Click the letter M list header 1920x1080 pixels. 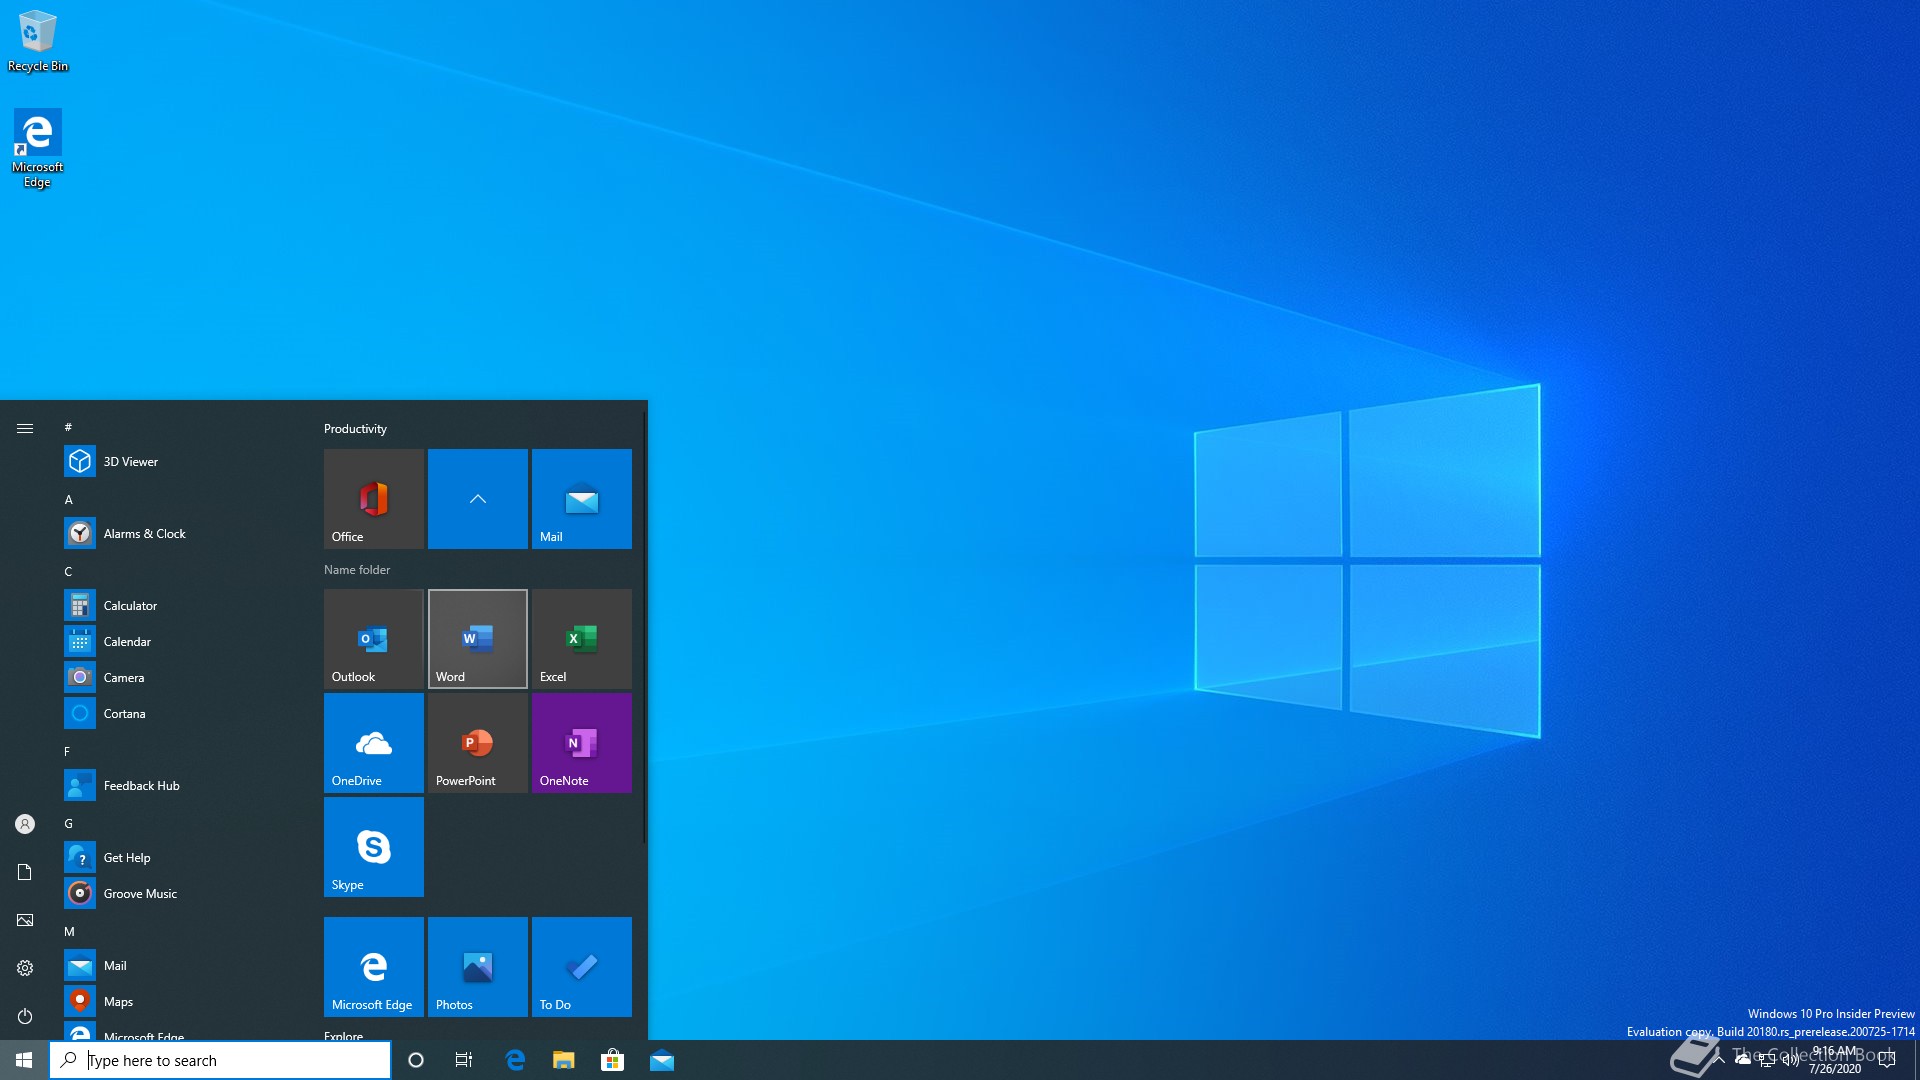pos(69,931)
